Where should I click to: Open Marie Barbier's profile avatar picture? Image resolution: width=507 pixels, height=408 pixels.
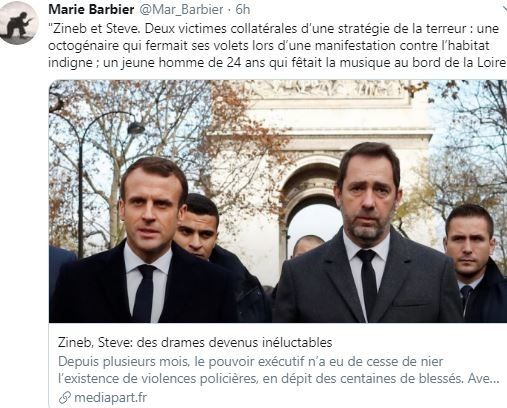point(18,23)
